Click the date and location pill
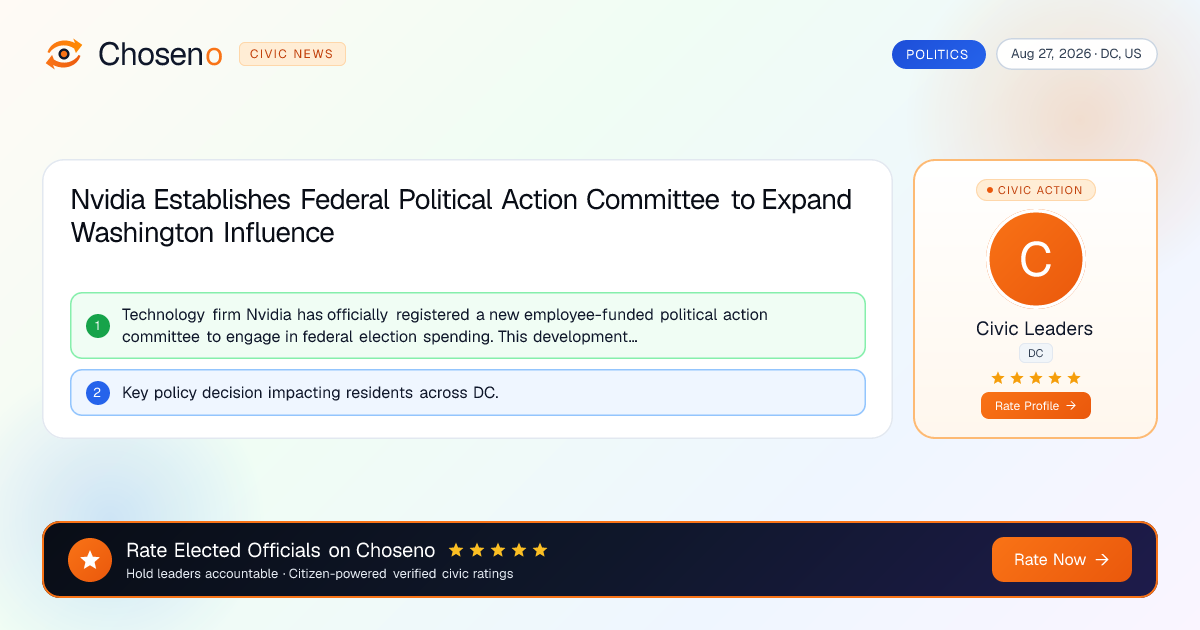The image size is (1200, 630). [1076, 54]
